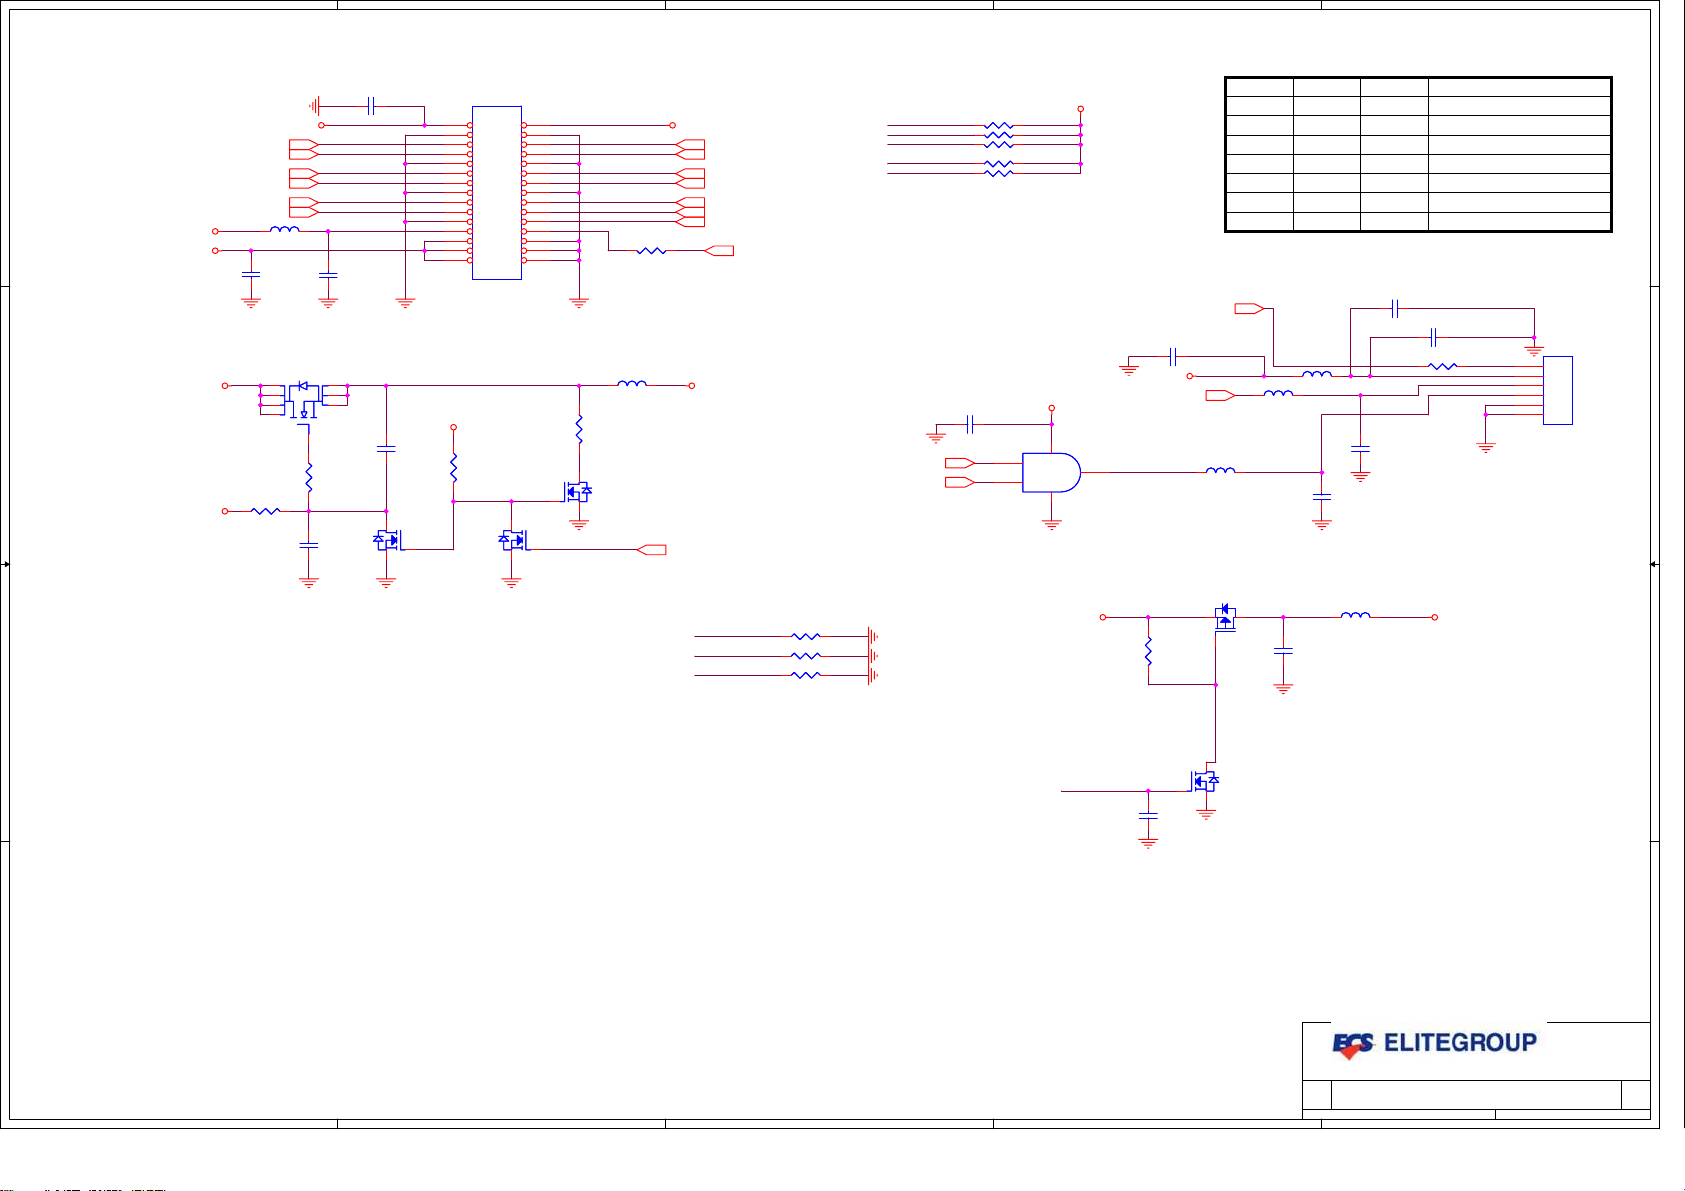Select the small blue connector block beside the AND gate circuit
This screenshot has width=1685, height=1191.
click(x=1557, y=390)
